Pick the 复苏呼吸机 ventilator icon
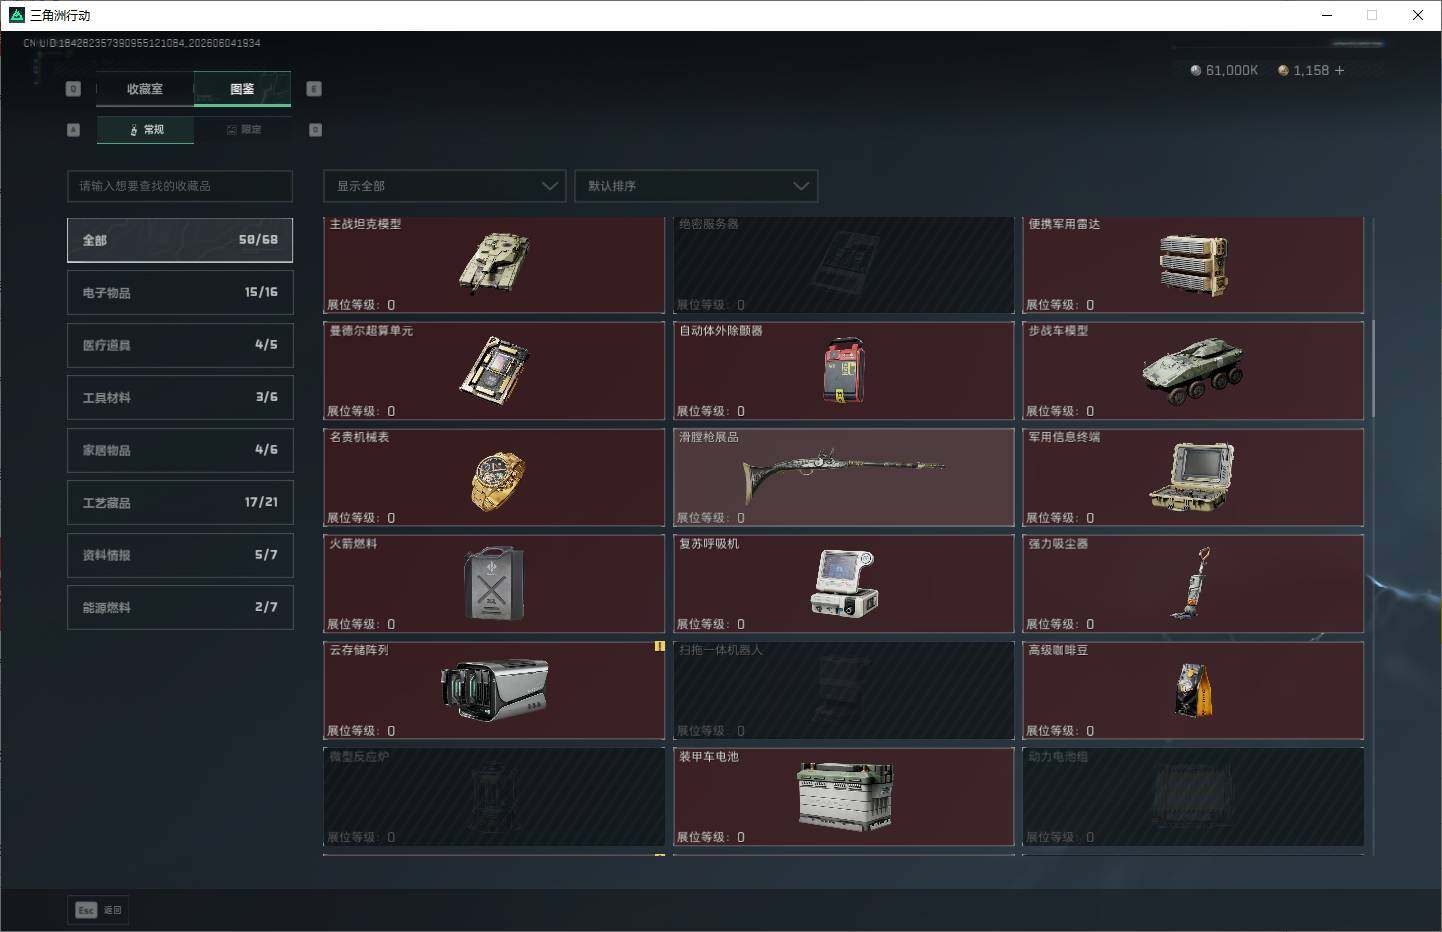 coord(844,583)
